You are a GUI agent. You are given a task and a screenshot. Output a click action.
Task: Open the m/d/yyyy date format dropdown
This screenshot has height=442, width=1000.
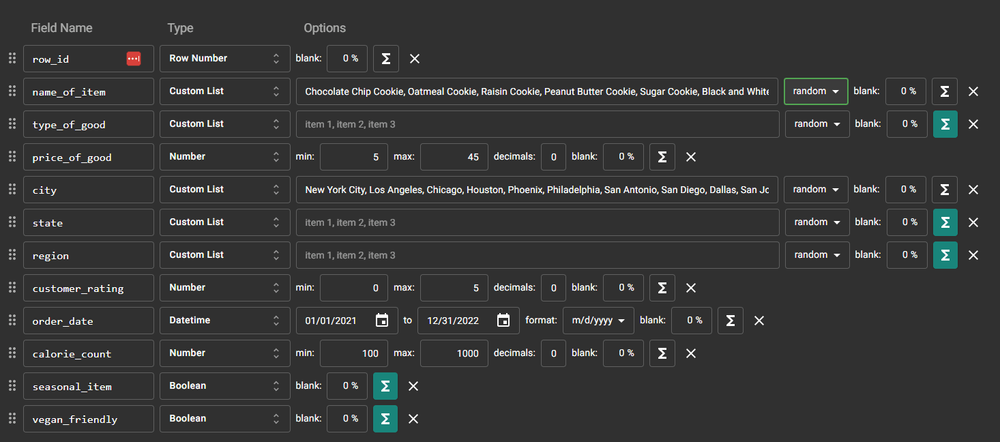(598, 320)
